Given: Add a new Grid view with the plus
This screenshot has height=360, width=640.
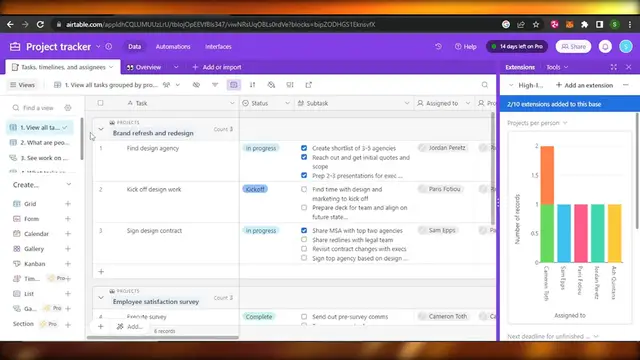Looking at the screenshot, I should [68, 204].
